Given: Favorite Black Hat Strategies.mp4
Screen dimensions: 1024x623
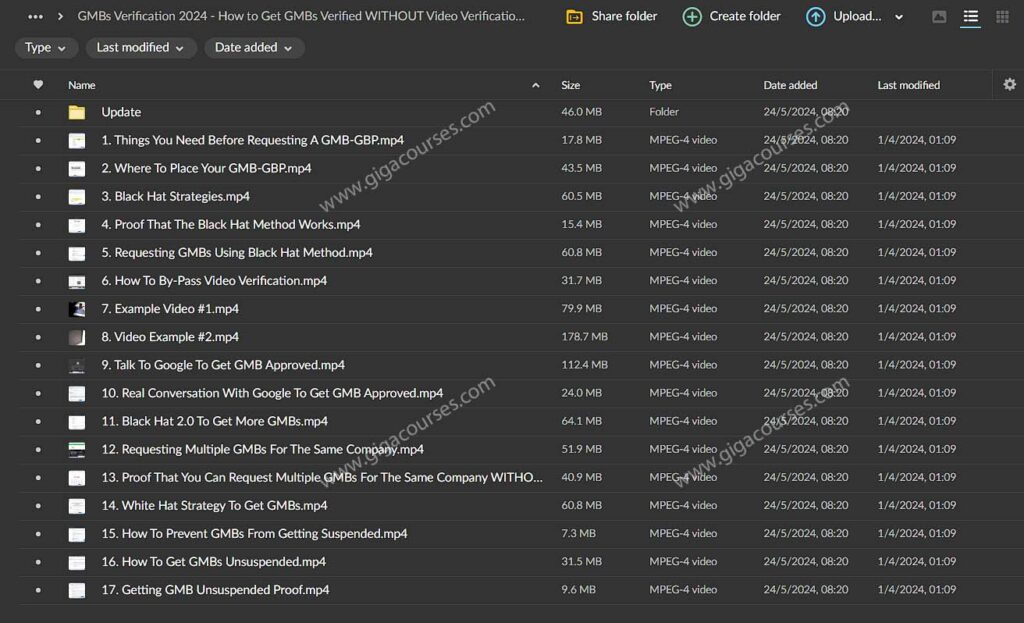Looking at the screenshot, I should click(x=38, y=196).
